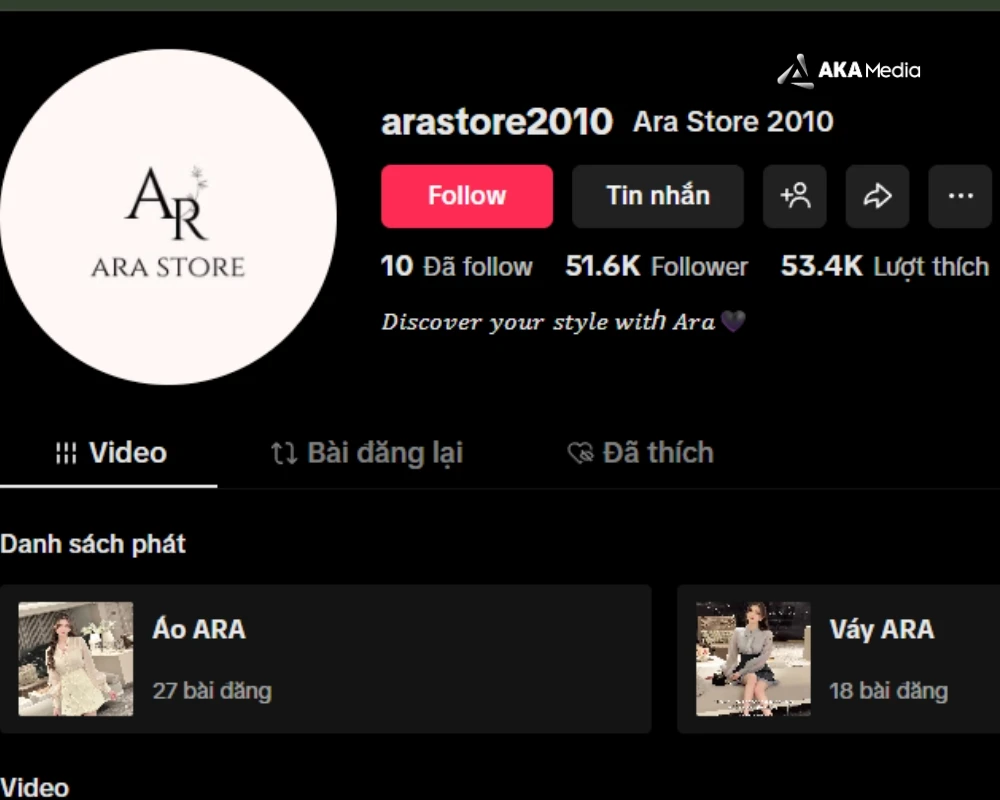
Task: Click the 53.4K Lượt thích count
Action: click(x=884, y=267)
